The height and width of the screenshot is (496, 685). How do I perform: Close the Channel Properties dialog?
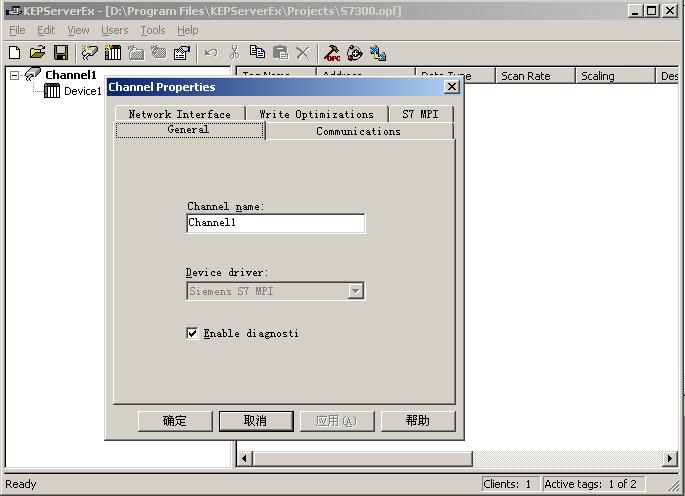(452, 87)
